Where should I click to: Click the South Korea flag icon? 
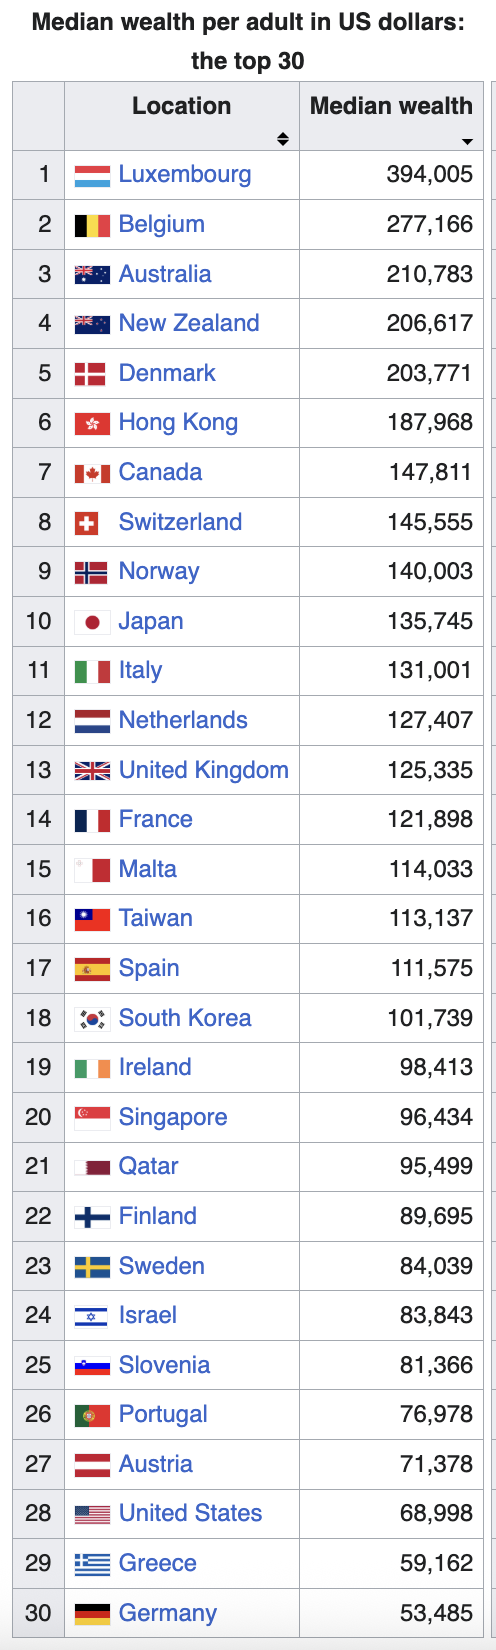point(92,1019)
